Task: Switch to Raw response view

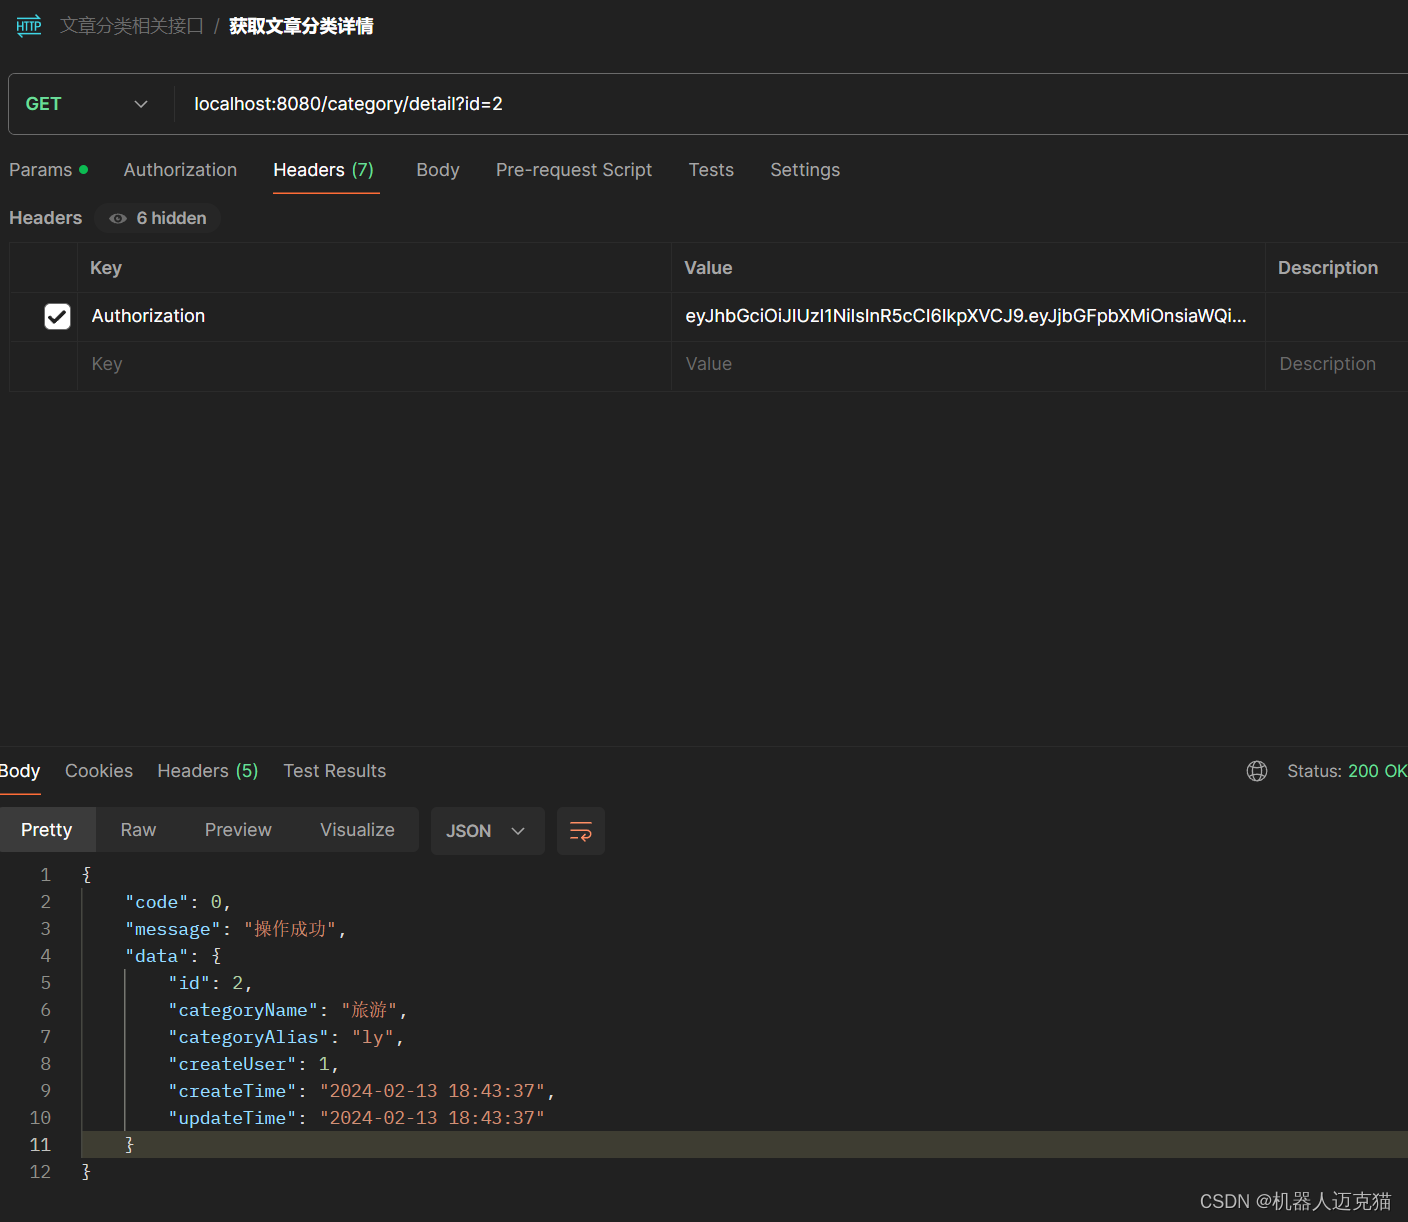Action: coord(138,830)
